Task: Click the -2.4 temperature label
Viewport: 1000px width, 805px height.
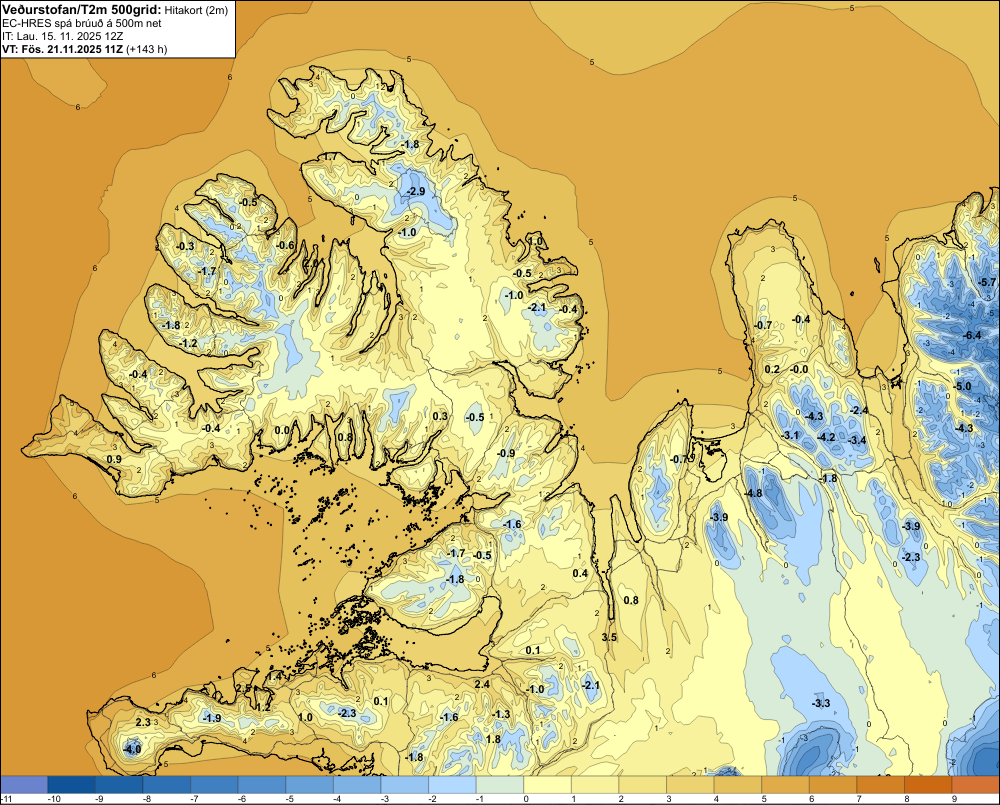Action: coord(859,411)
